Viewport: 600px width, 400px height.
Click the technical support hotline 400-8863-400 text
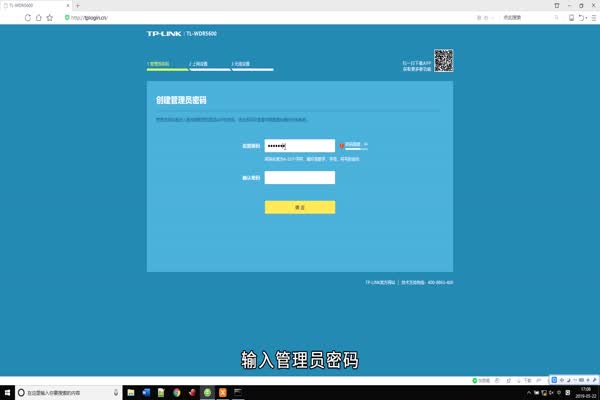[x=427, y=282]
